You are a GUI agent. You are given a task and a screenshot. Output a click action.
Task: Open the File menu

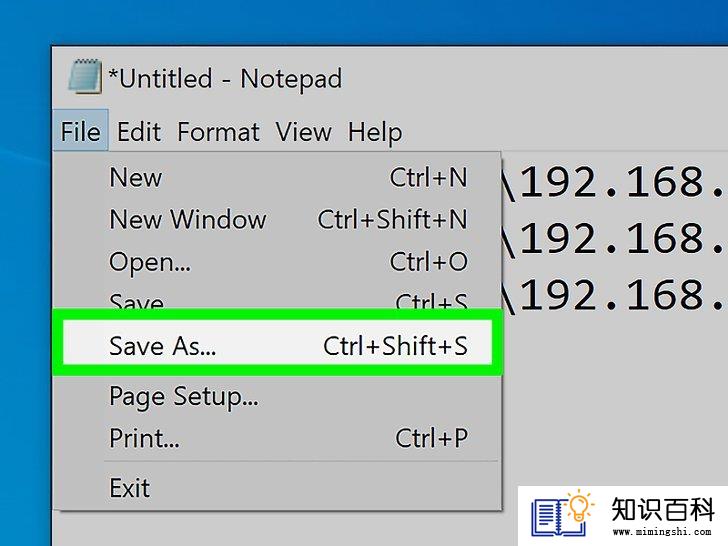point(81,131)
